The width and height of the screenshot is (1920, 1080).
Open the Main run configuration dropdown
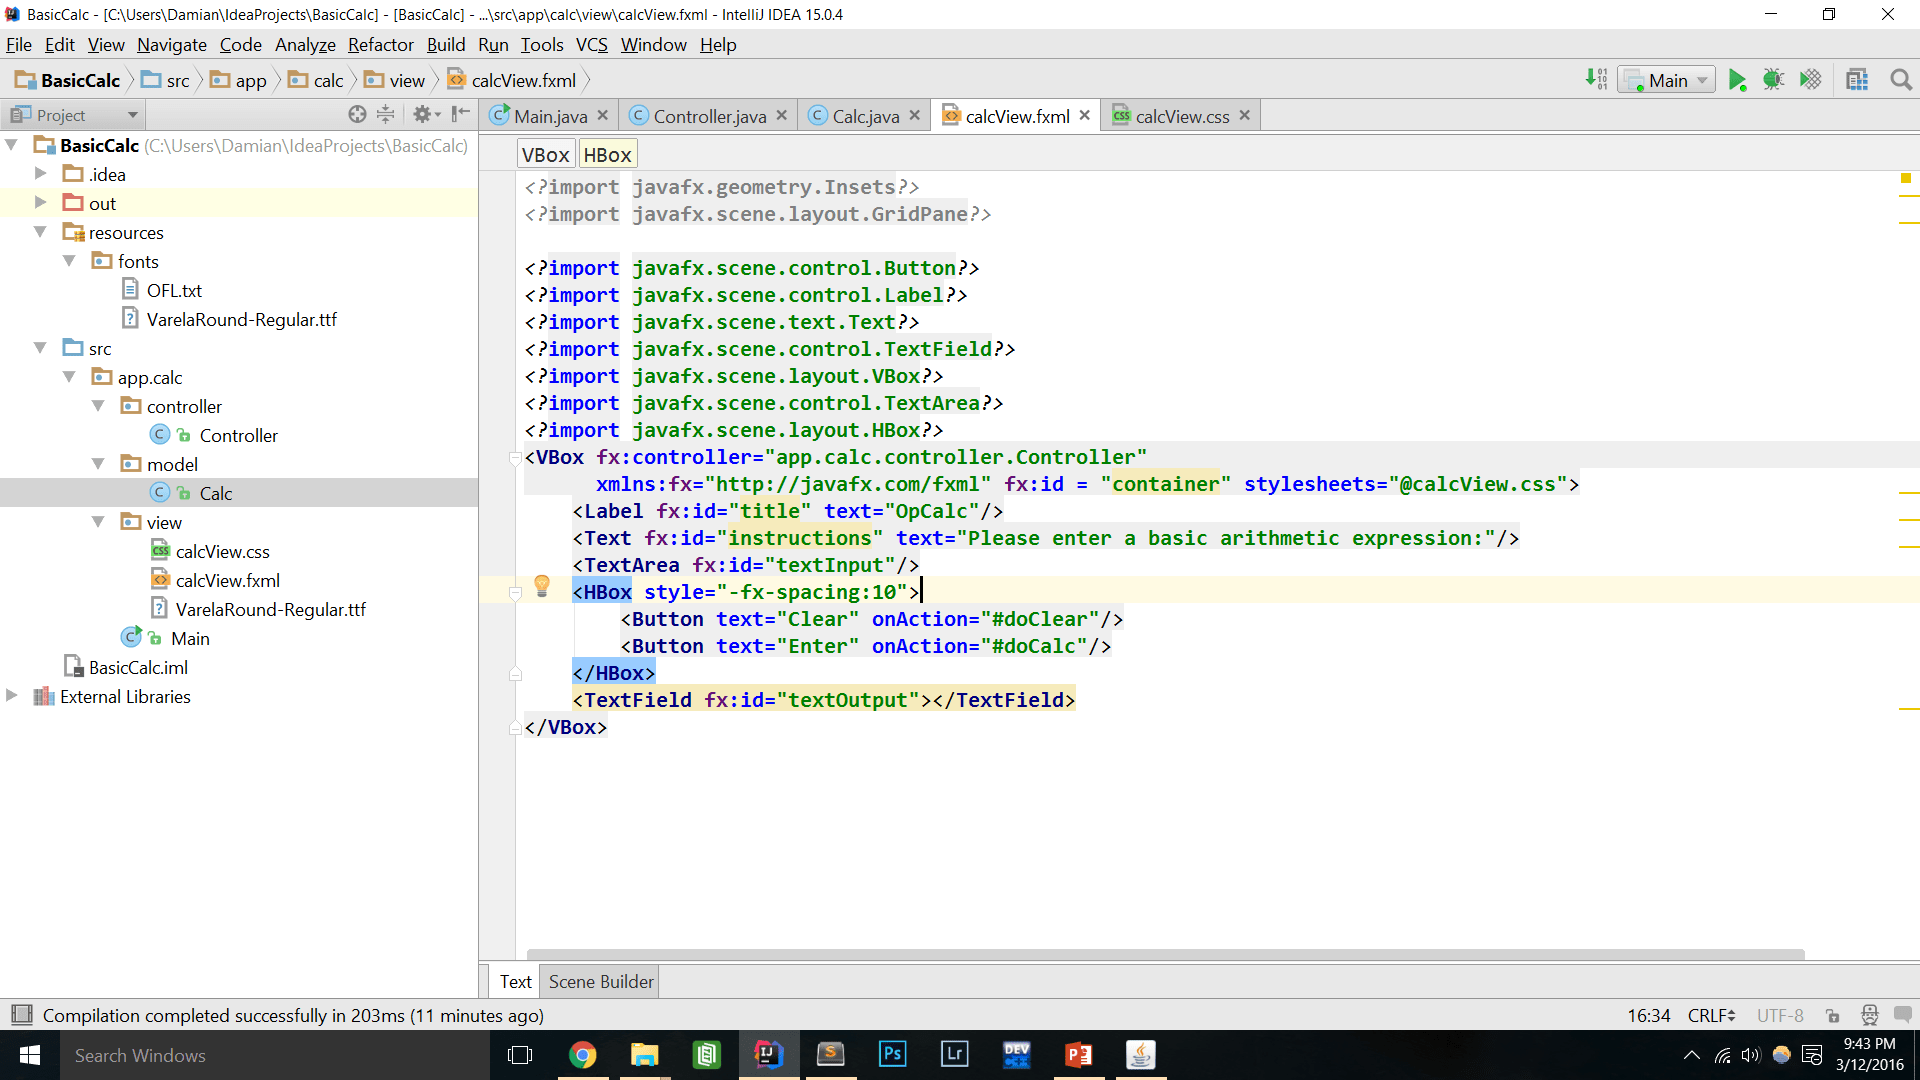point(1667,80)
